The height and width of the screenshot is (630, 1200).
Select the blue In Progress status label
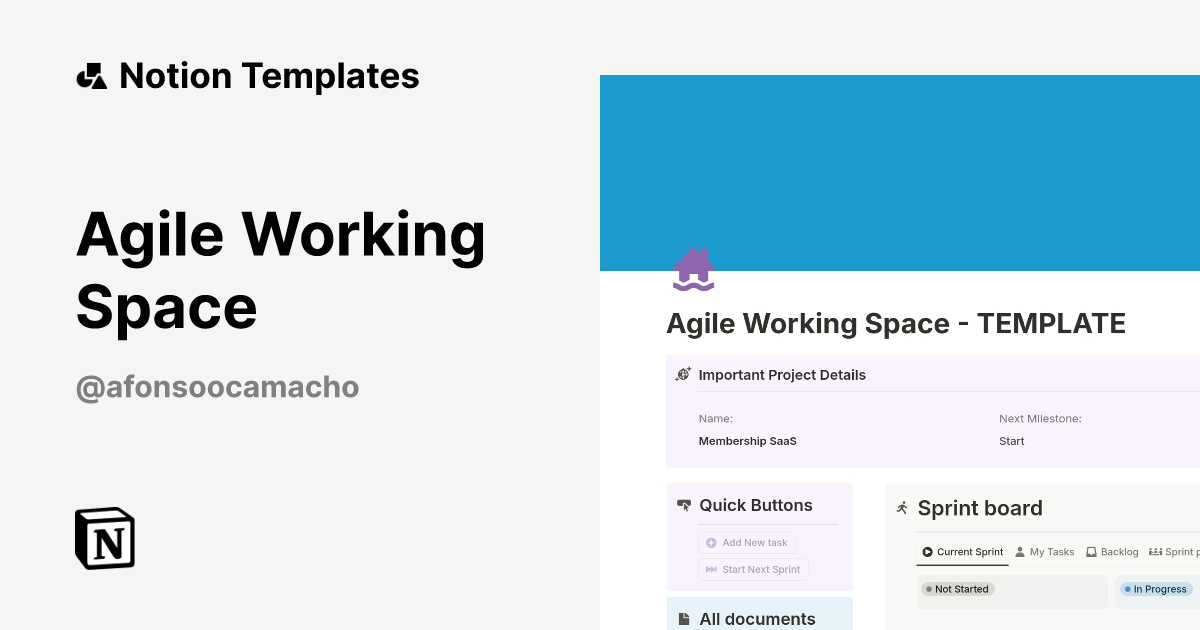click(x=1155, y=589)
